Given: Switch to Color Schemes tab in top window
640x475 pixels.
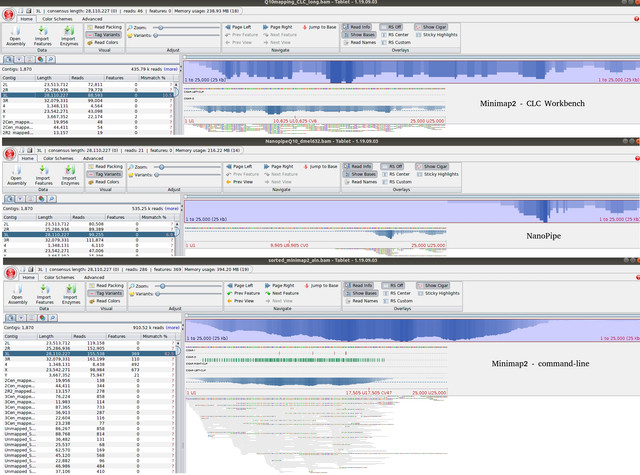Looking at the screenshot, I should [x=57, y=19].
